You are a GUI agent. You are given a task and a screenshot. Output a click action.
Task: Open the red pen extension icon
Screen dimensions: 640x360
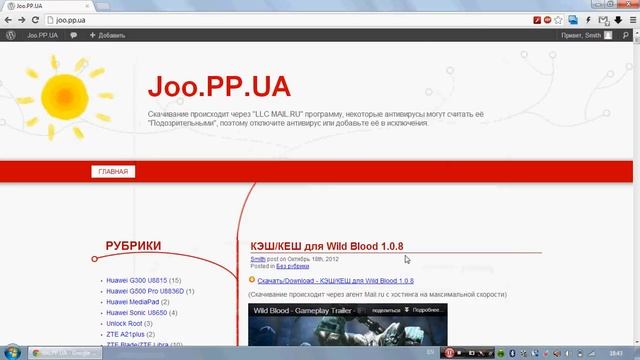pyautogui.click(x=537, y=20)
